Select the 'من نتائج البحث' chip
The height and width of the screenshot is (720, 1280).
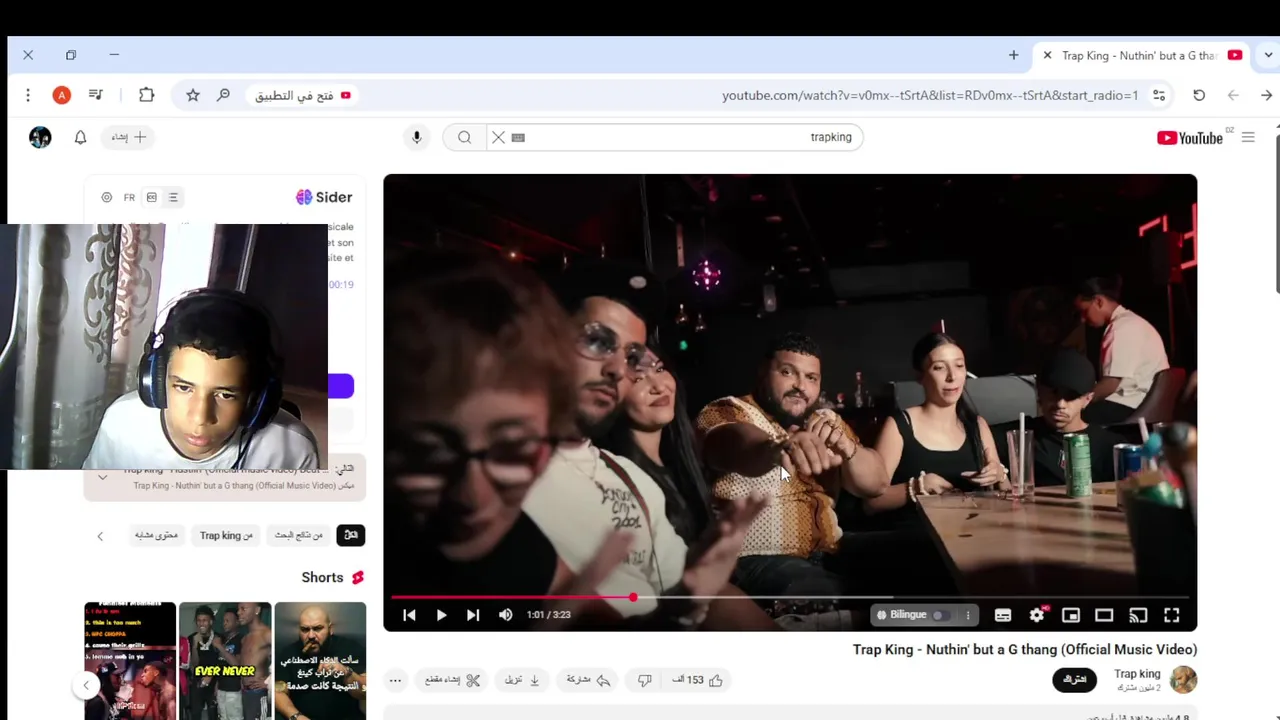(299, 535)
